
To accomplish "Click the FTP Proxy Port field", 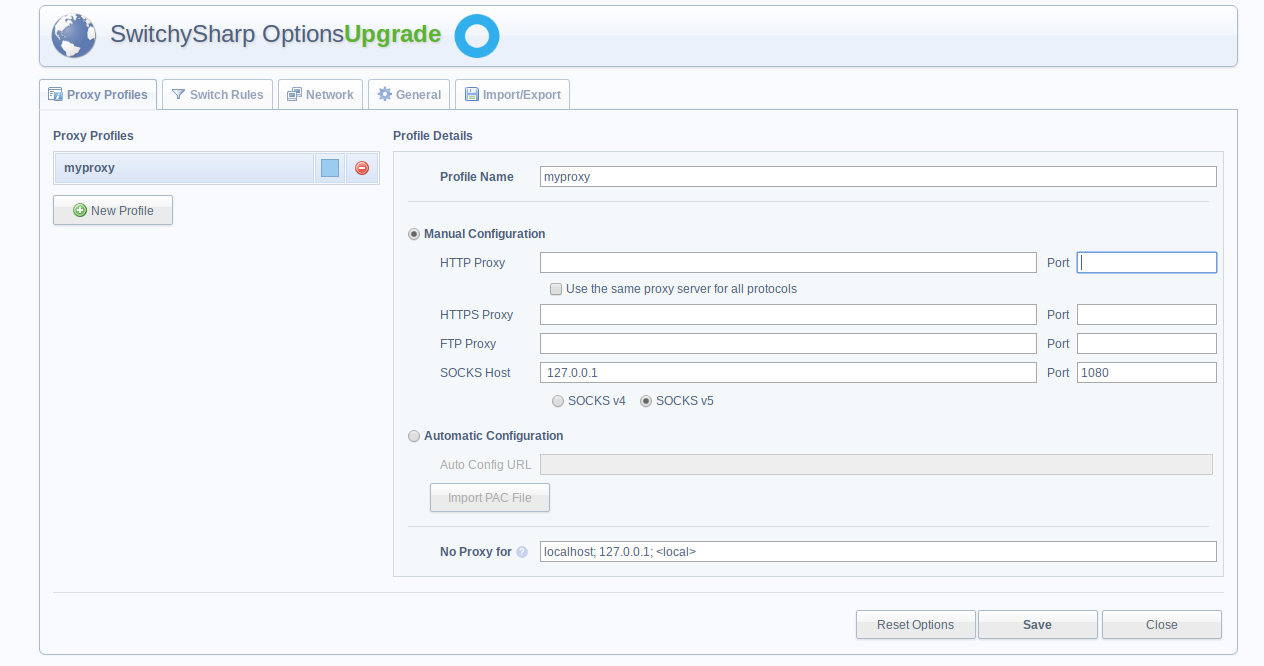I will pos(1147,344).
